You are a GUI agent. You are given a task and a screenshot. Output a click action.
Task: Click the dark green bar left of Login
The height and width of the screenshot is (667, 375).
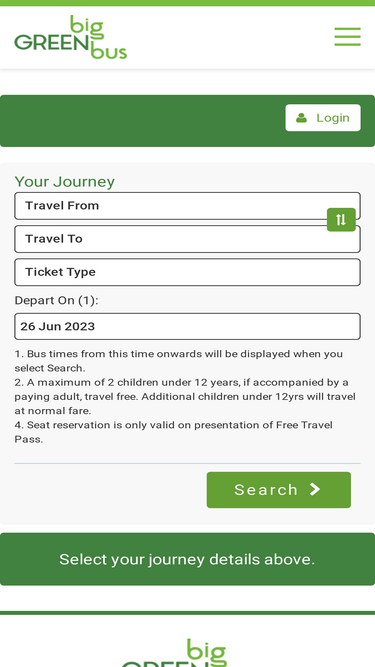click(x=142, y=121)
